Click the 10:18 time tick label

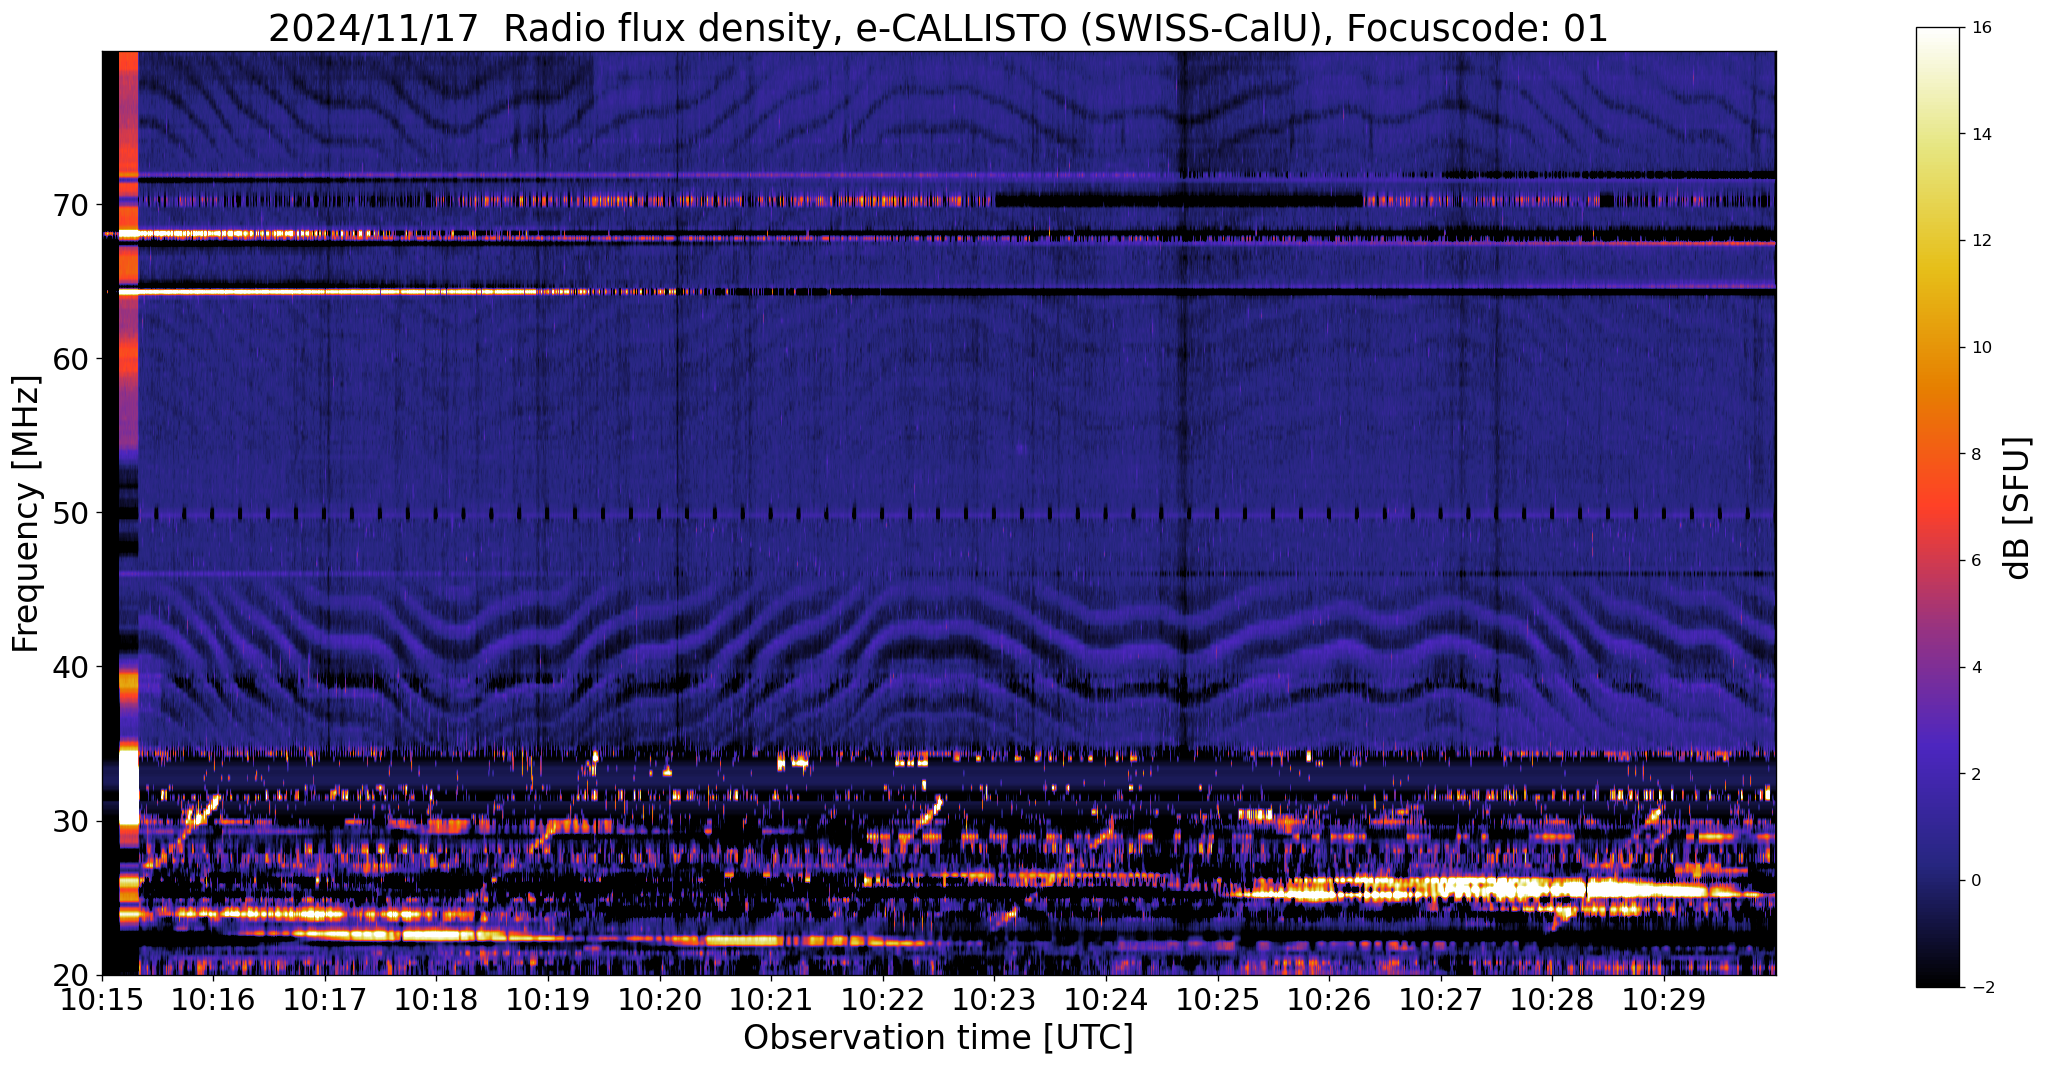click(436, 1000)
